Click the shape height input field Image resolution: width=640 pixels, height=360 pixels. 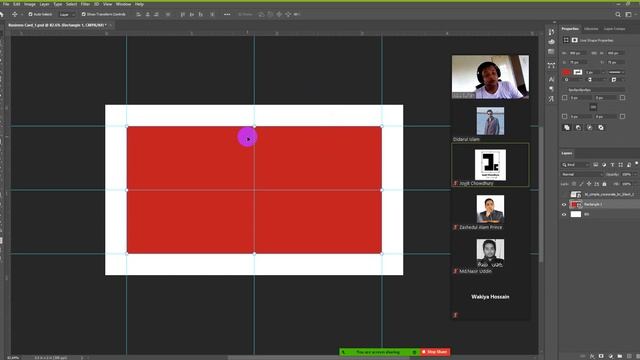[x=615, y=53]
